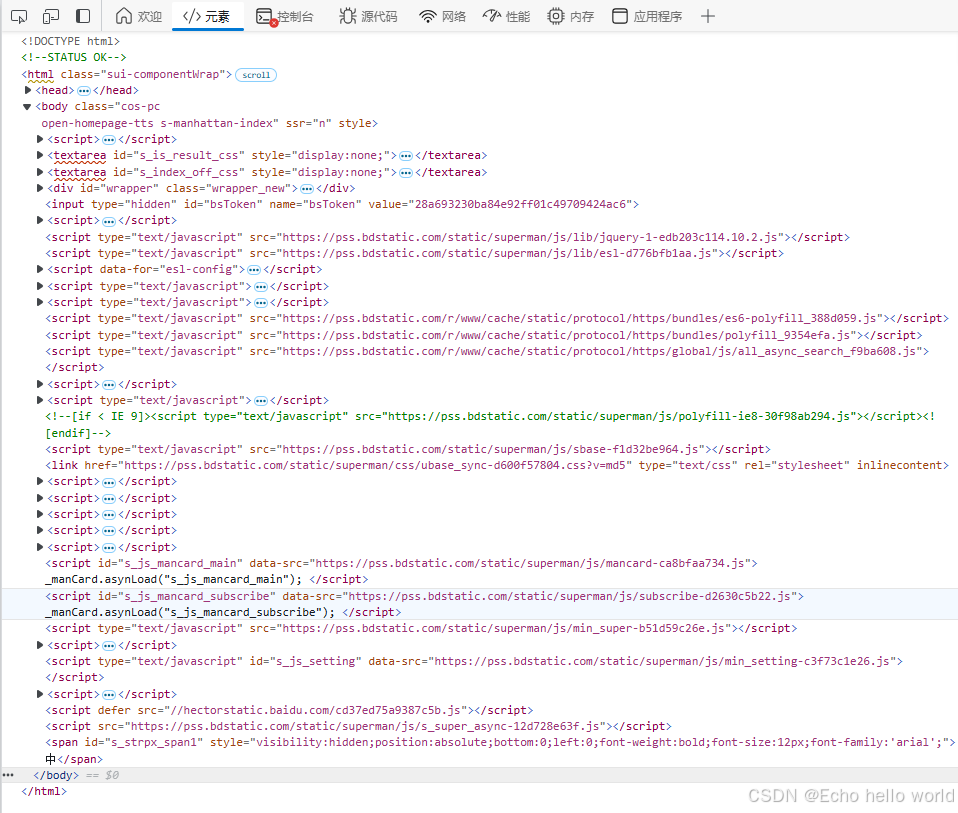The width and height of the screenshot is (958, 813).
Task: Expand the div wrapper node
Action: [x=40, y=188]
